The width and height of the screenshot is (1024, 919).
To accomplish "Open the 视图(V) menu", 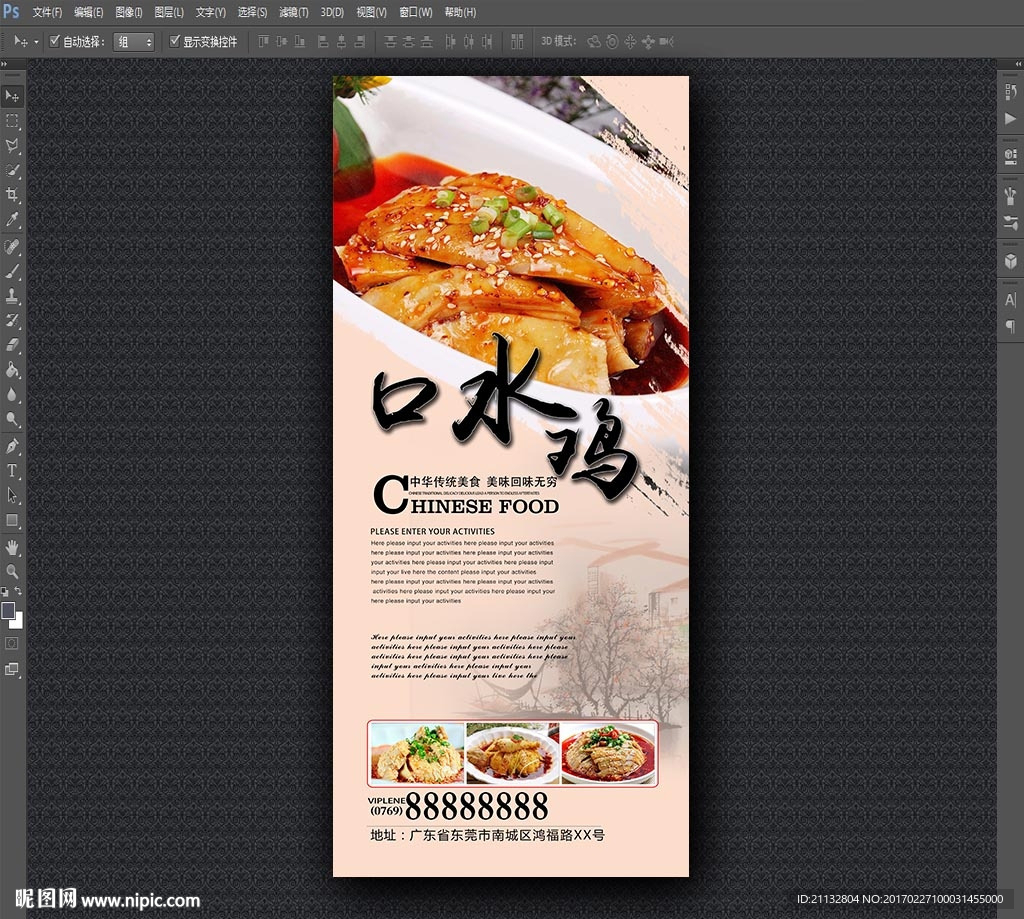I will 371,12.
